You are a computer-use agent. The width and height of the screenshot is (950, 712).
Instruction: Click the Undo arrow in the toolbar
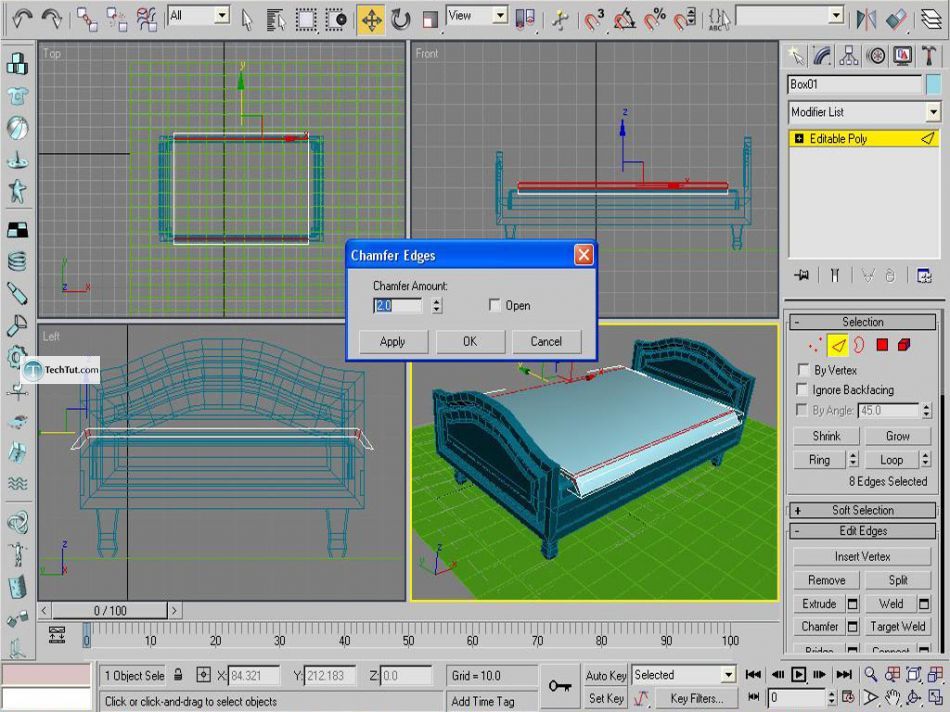(x=22, y=18)
